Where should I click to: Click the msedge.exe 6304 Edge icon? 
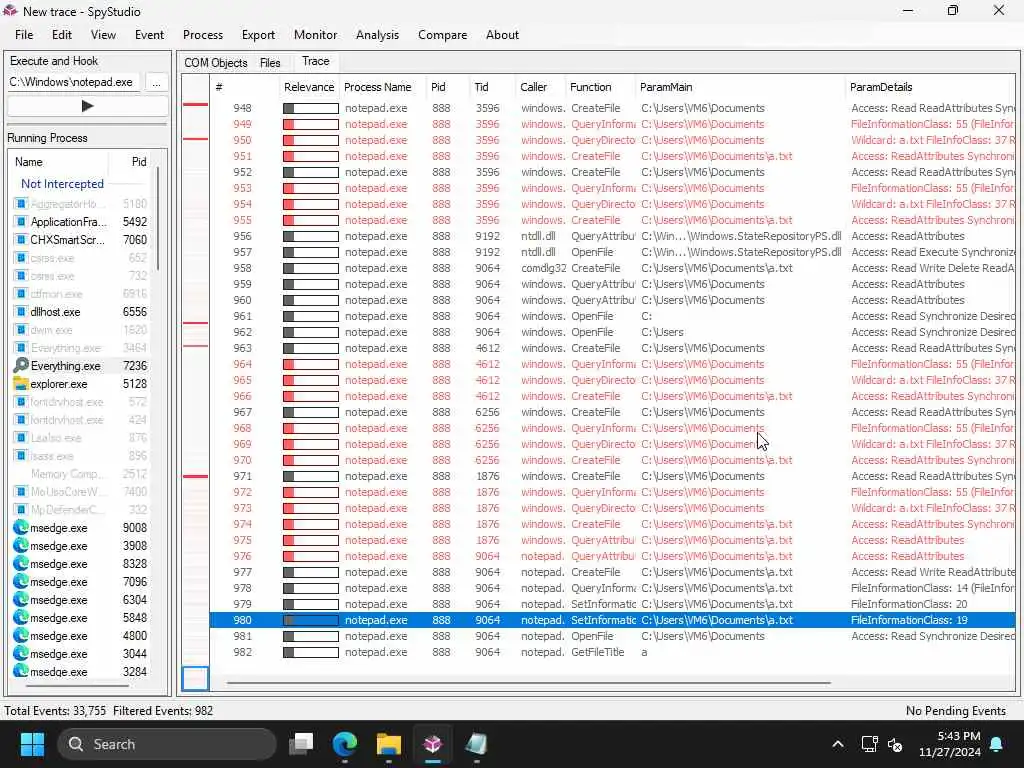(21, 600)
